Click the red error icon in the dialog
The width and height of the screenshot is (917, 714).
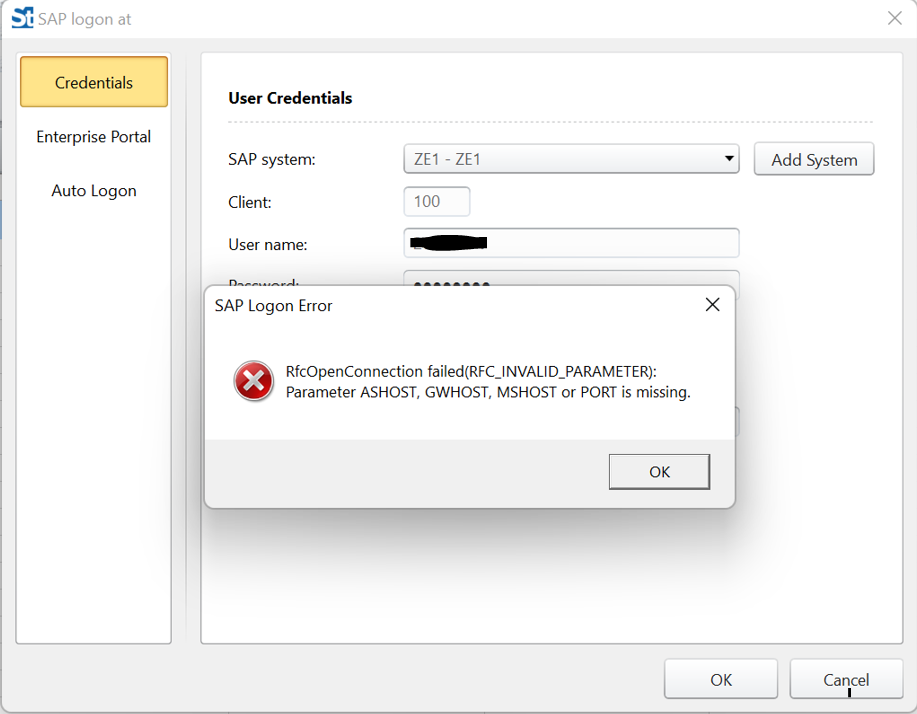[254, 382]
